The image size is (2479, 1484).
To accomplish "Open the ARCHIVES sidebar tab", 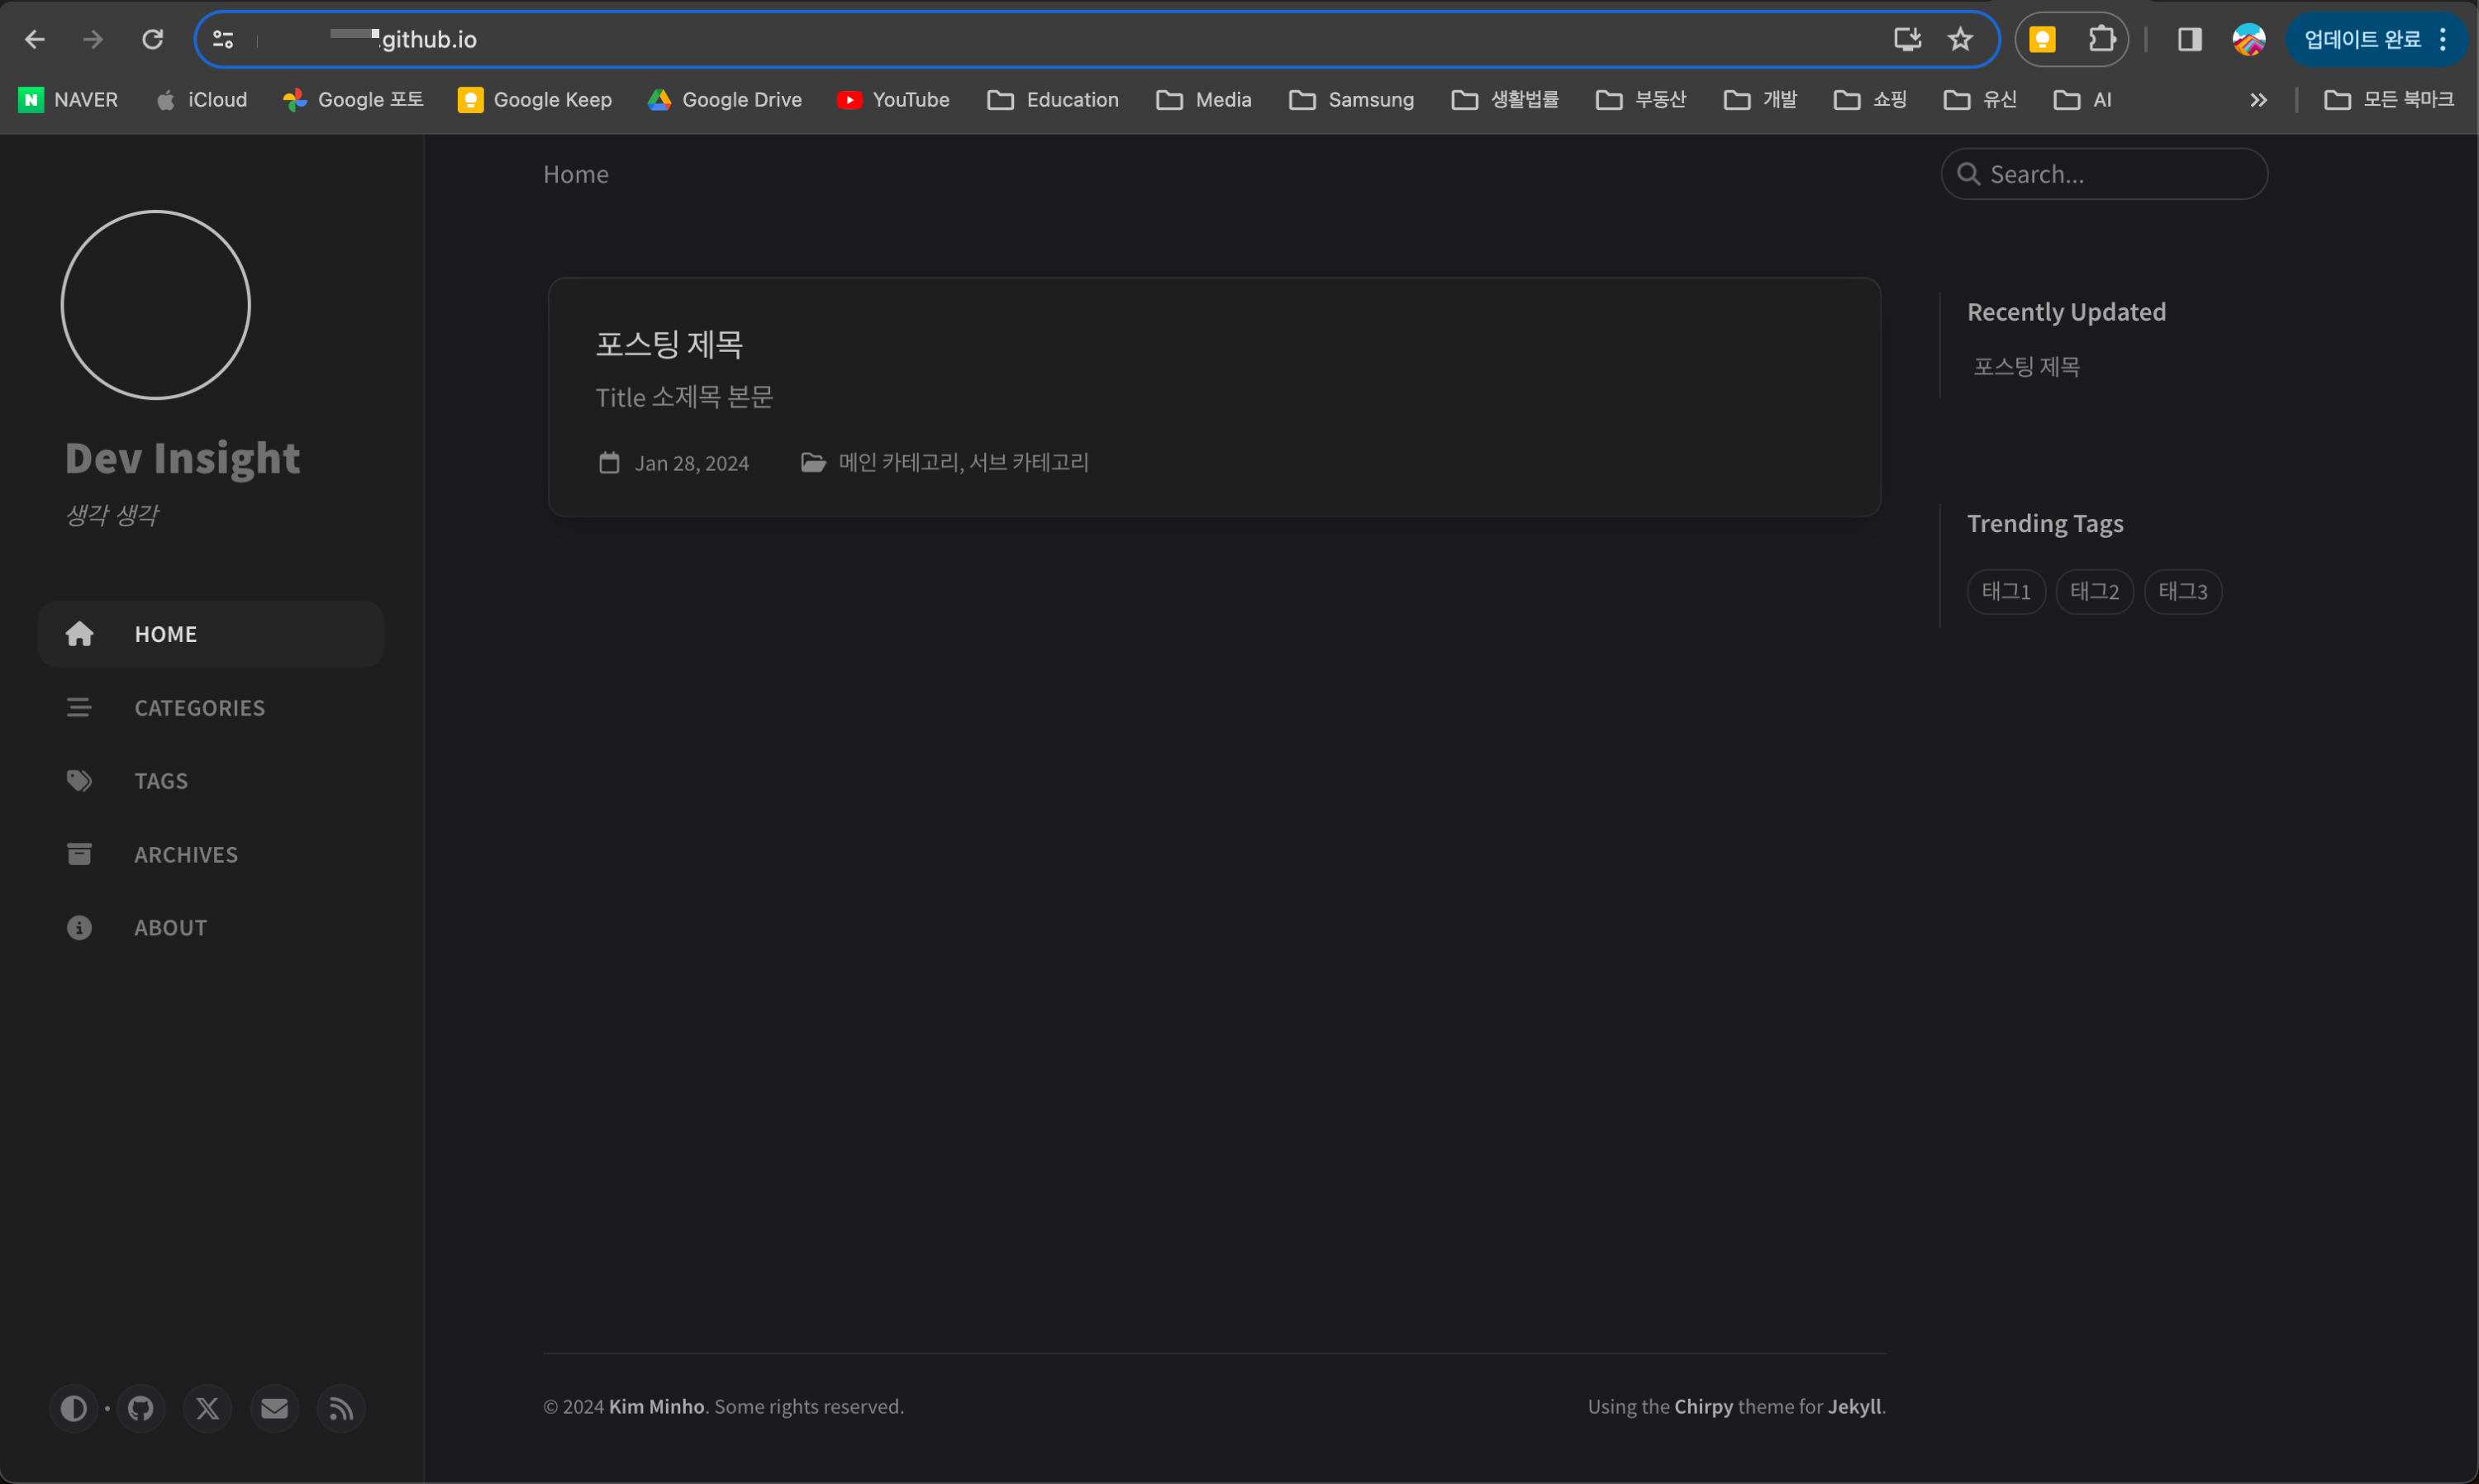I will click(x=186, y=855).
